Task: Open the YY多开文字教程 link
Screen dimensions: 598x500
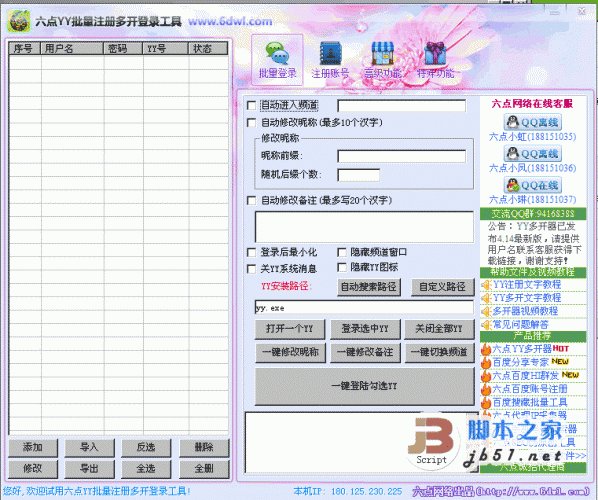Action: [x=527, y=298]
